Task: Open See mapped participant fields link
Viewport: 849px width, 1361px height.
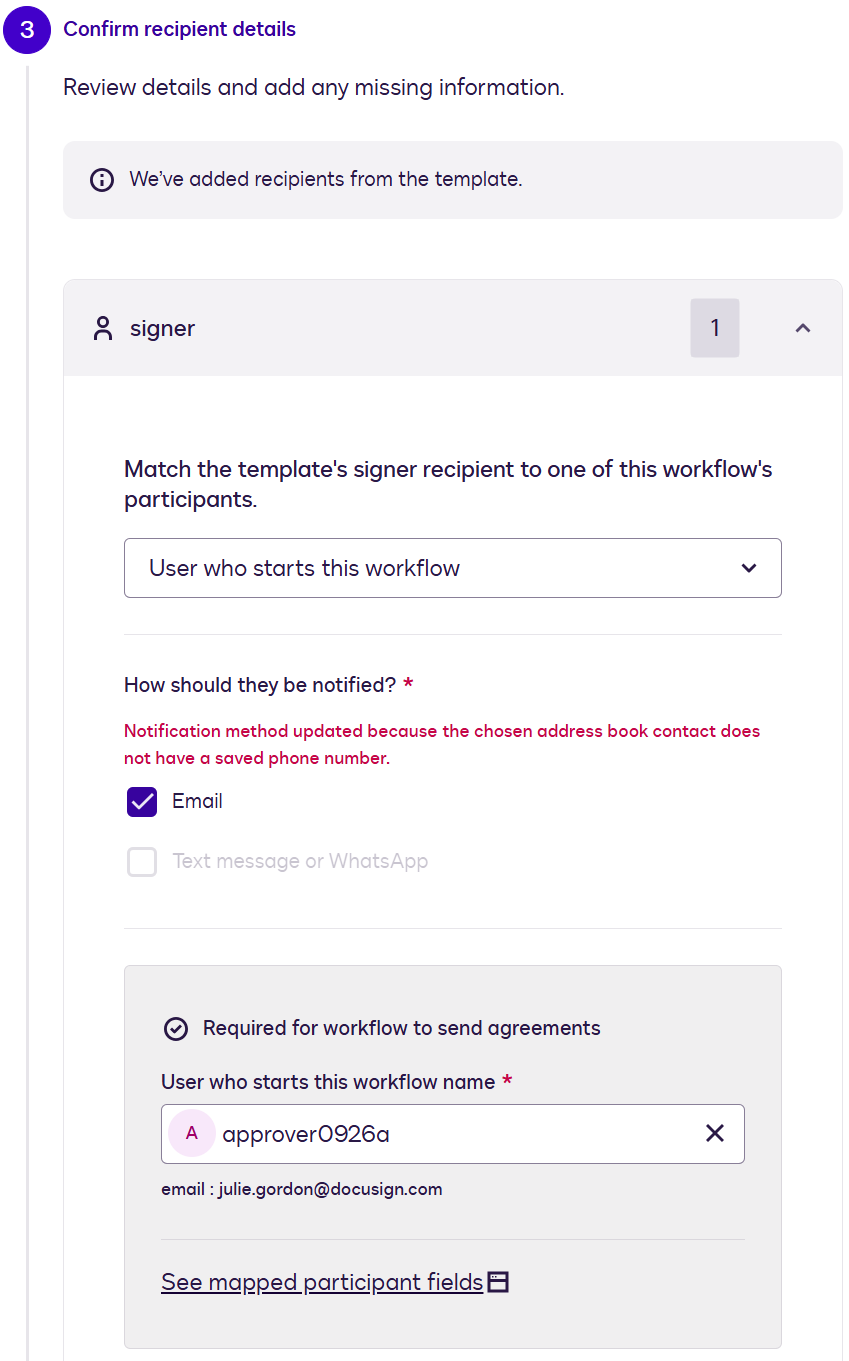Action: click(322, 1282)
